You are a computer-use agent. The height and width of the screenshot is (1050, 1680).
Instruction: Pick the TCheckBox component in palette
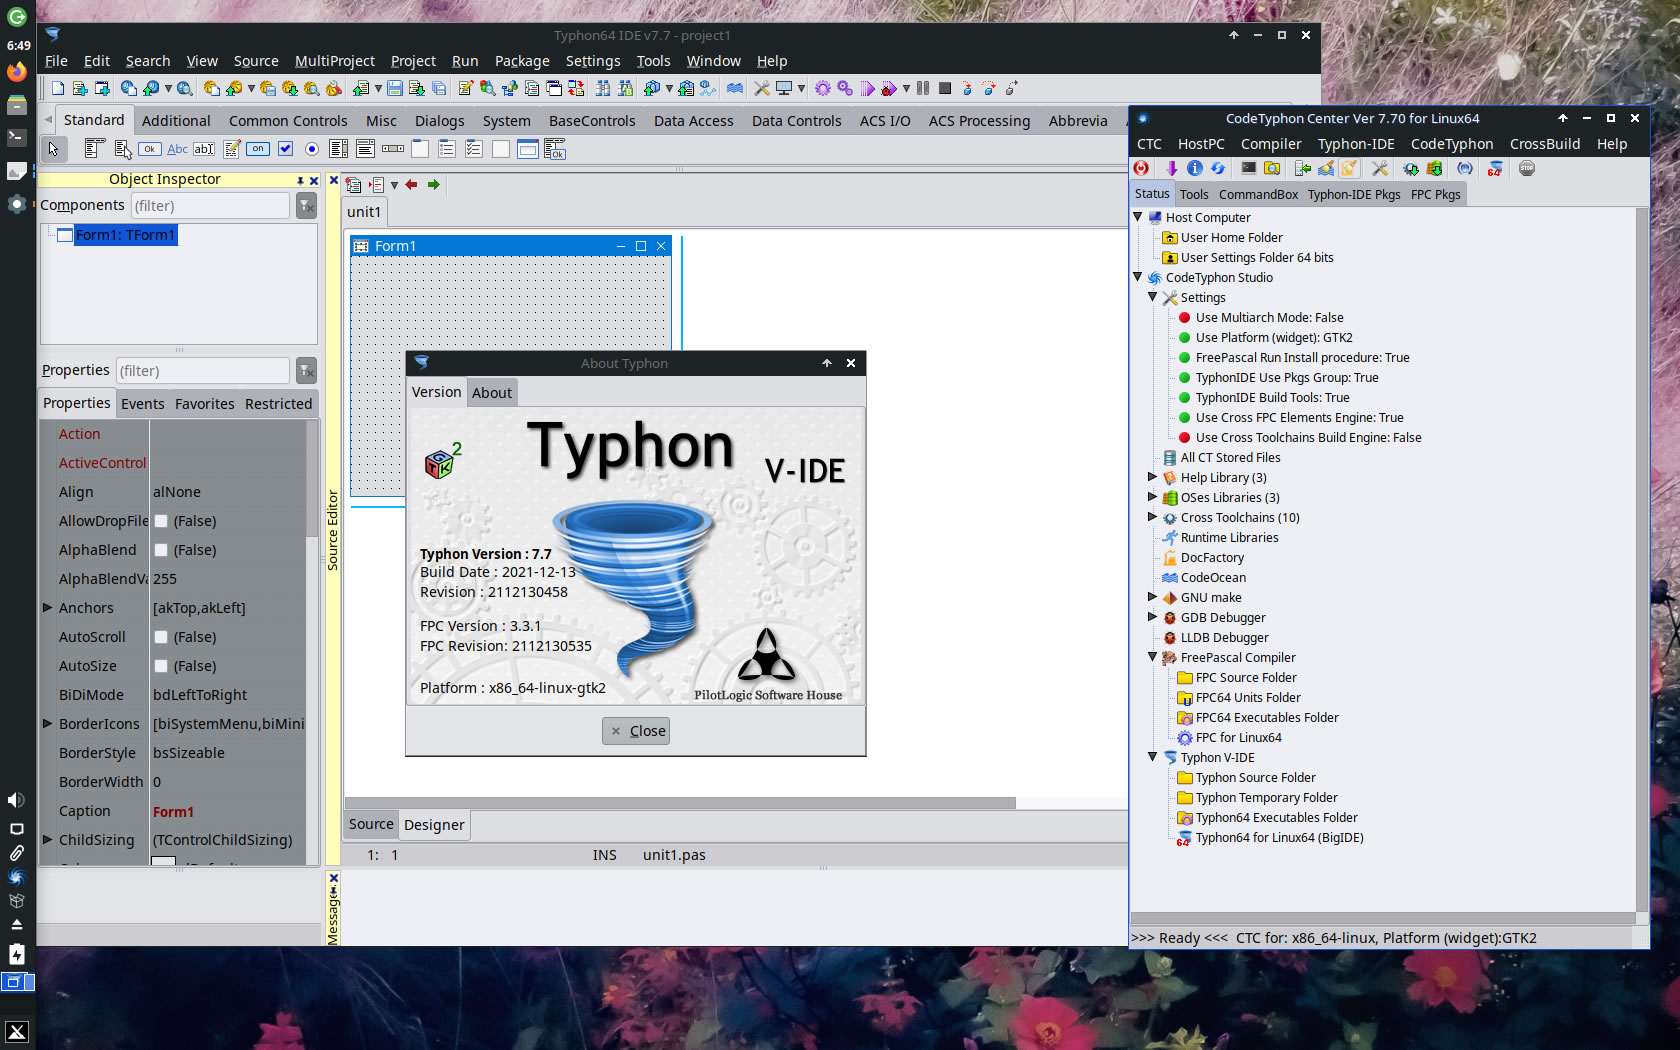(285, 149)
